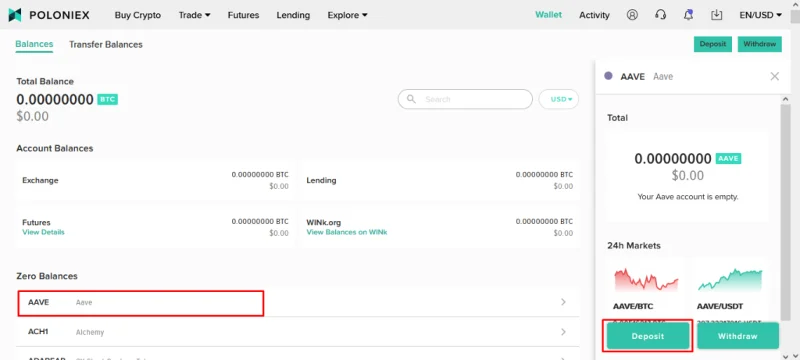The height and width of the screenshot is (360, 800).
Task: Open the notifications bell
Action: click(688, 15)
